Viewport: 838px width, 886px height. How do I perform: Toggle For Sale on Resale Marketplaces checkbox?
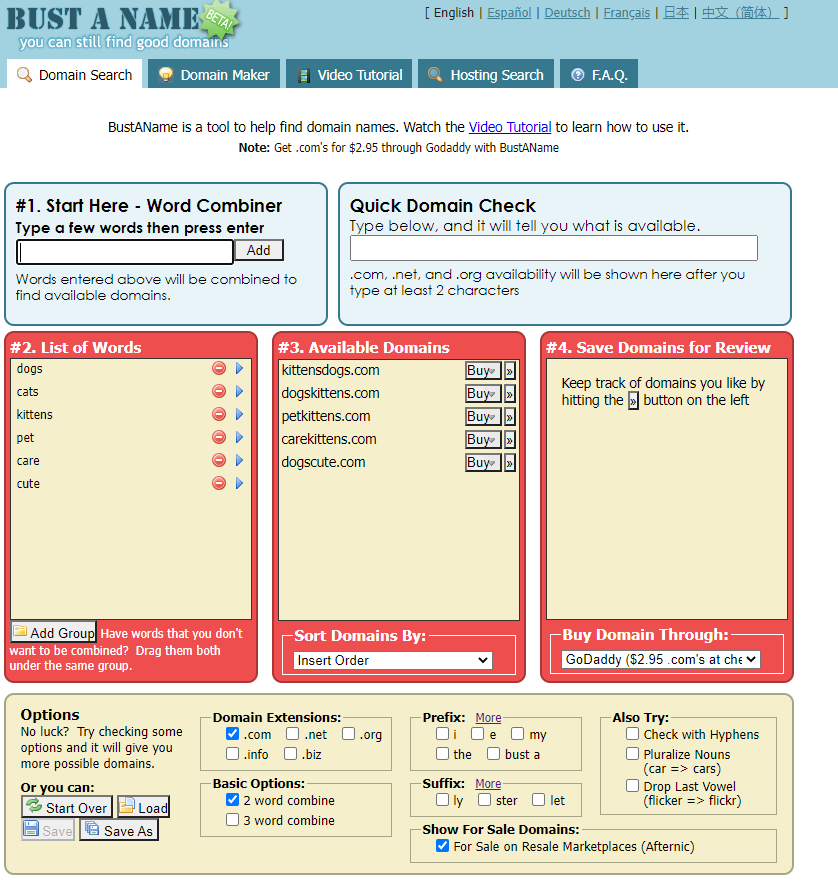[x=442, y=845]
